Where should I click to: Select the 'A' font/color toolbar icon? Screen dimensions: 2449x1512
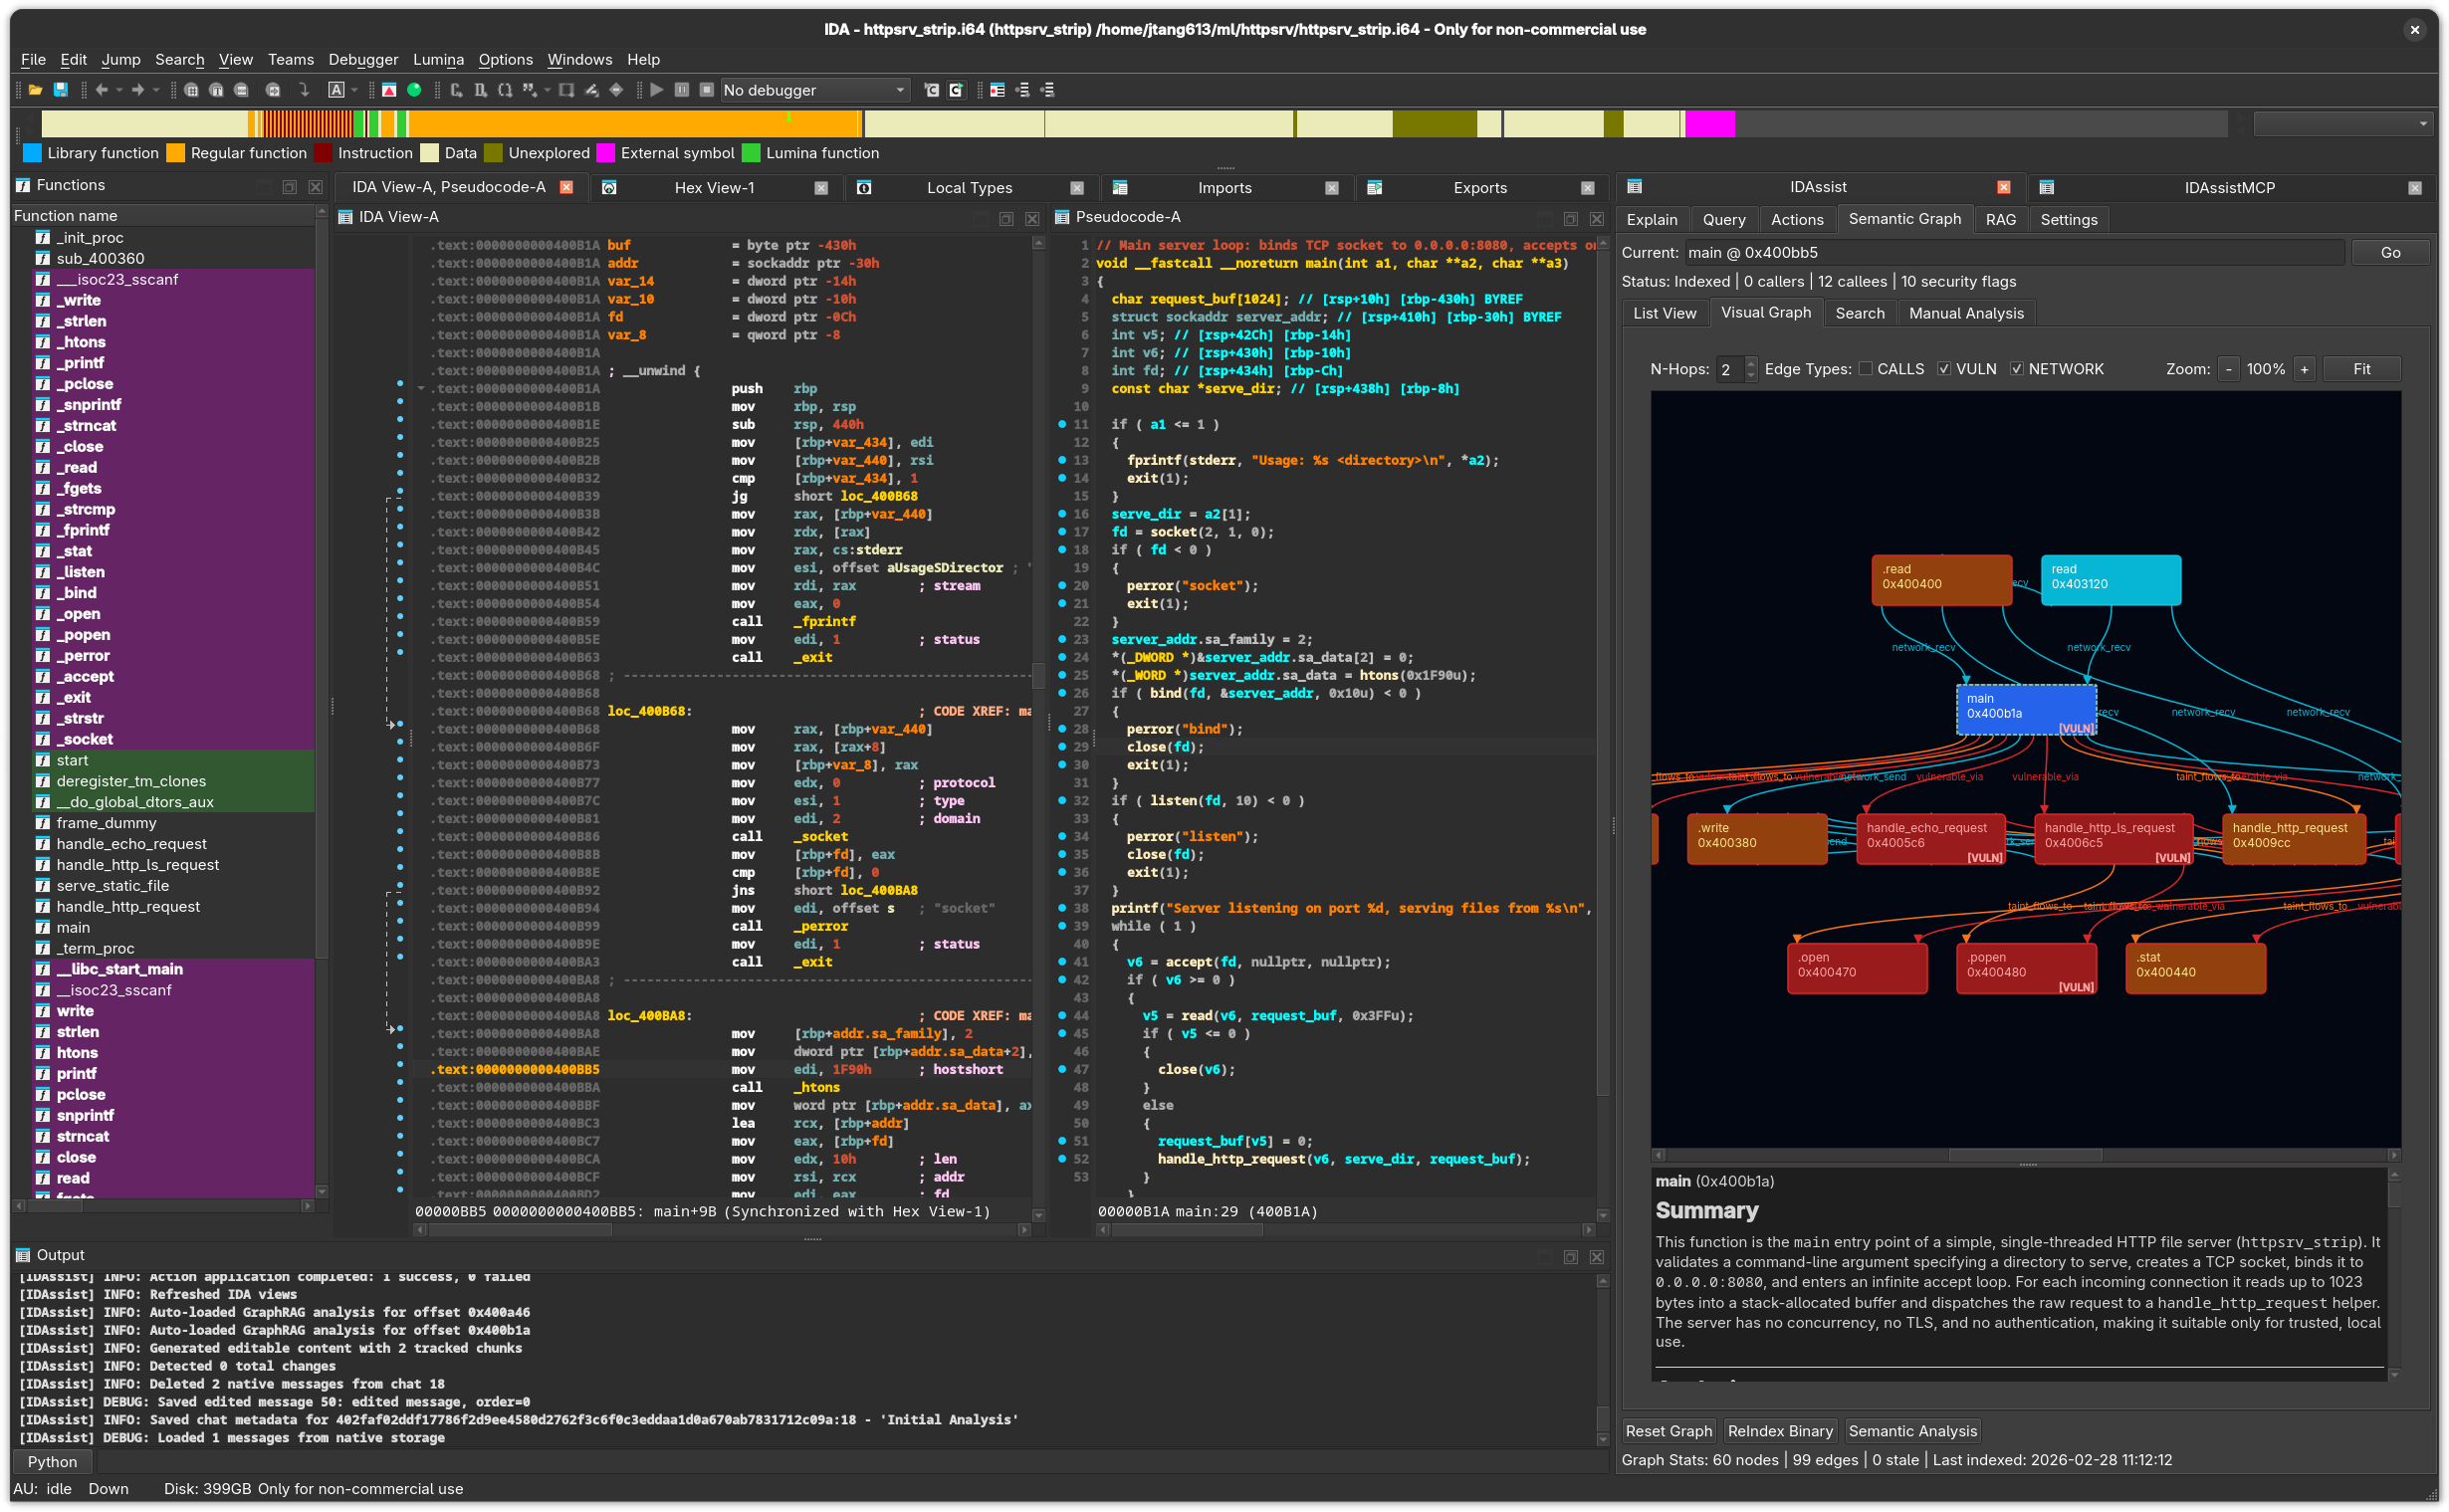(336, 90)
